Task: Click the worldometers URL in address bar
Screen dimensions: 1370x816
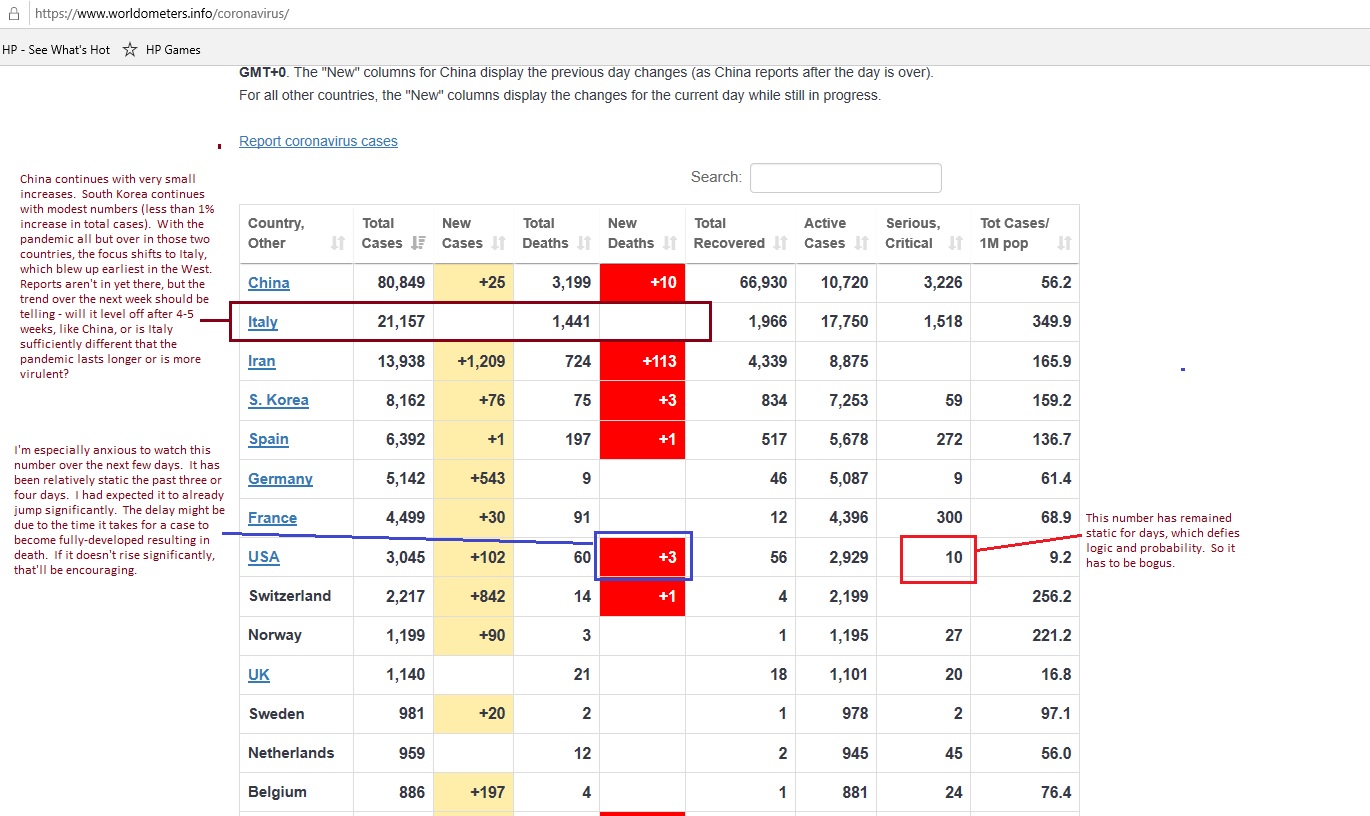Action: [x=162, y=15]
